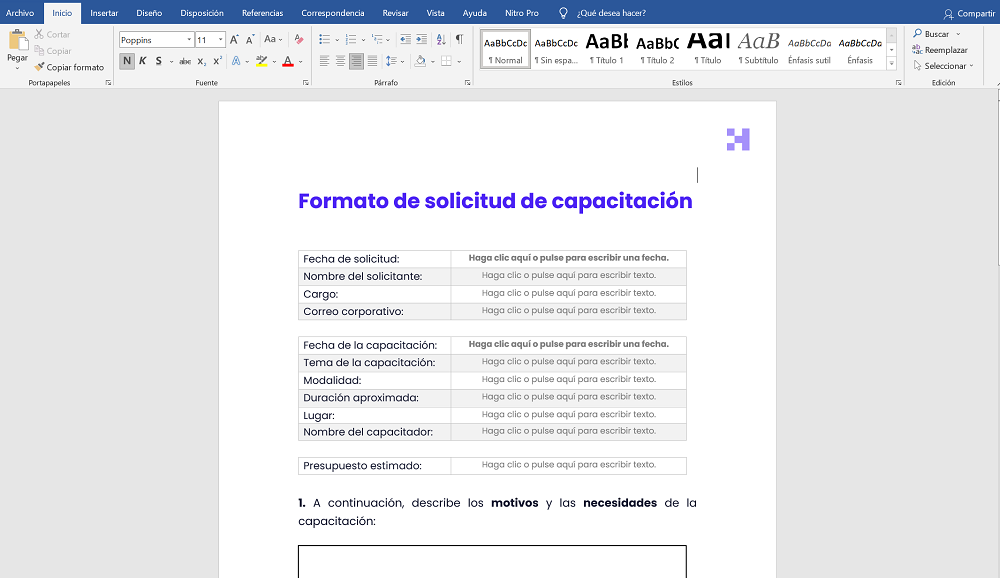
Task: Toggle subscript formatting
Action: (201, 60)
